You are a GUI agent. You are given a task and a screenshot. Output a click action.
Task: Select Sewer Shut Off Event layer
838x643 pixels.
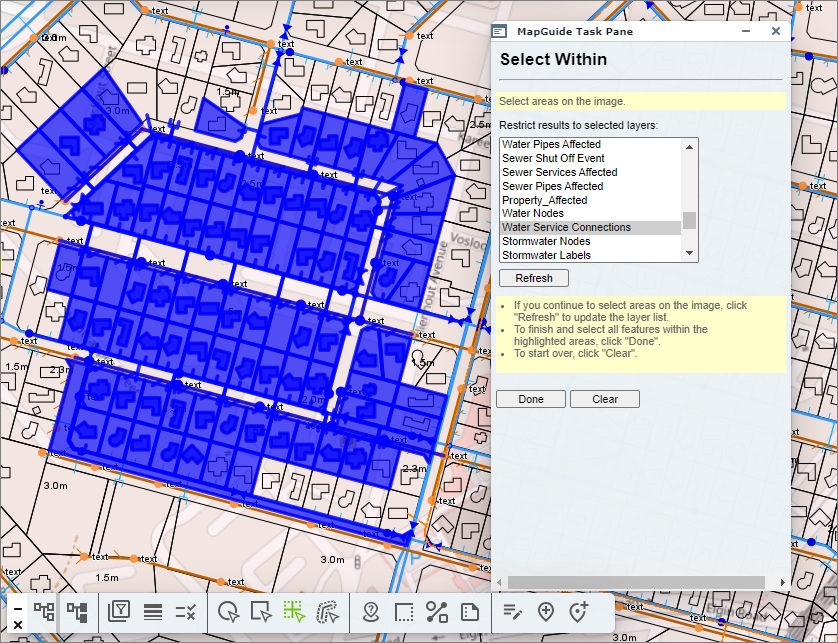coord(553,158)
